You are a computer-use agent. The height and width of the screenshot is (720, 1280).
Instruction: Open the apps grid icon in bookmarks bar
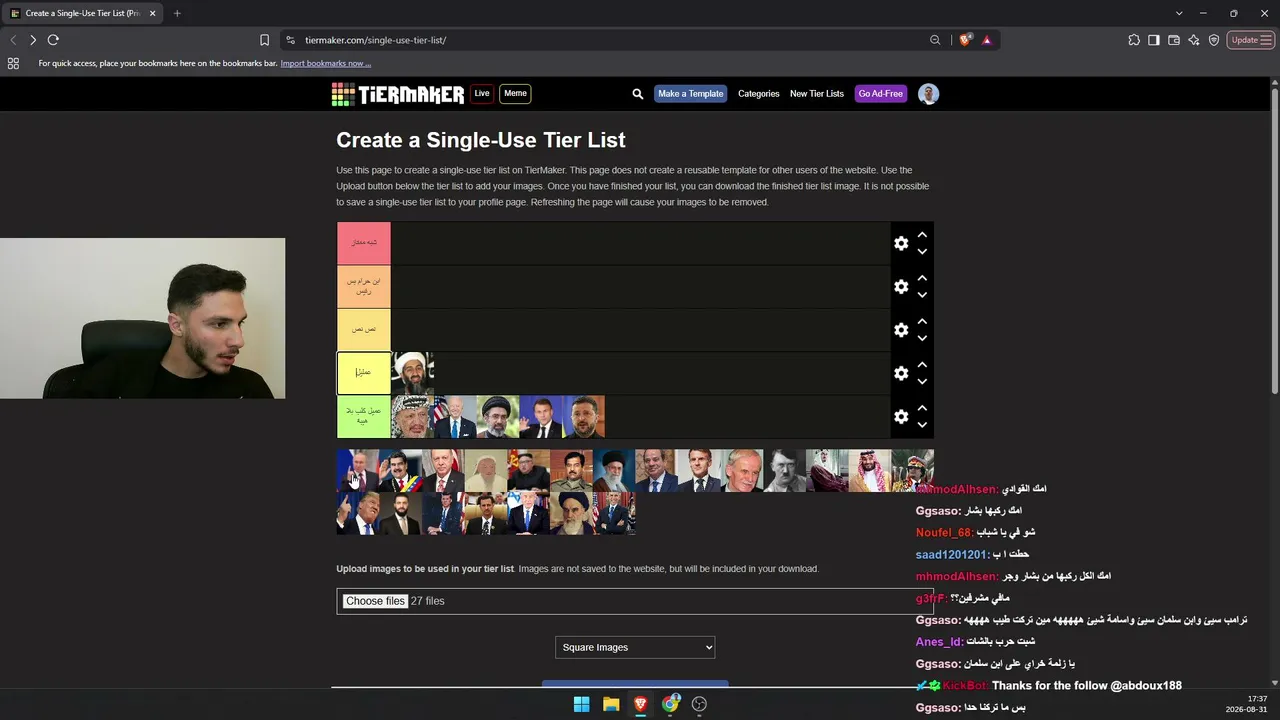pyautogui.click(x=13, y=63)
